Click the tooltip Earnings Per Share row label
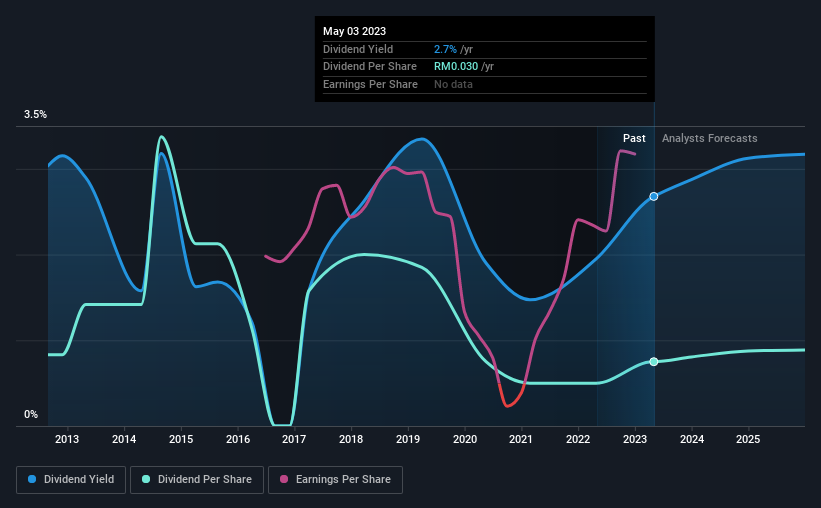This screenshot has height=508, width=821. pos(371,84)
